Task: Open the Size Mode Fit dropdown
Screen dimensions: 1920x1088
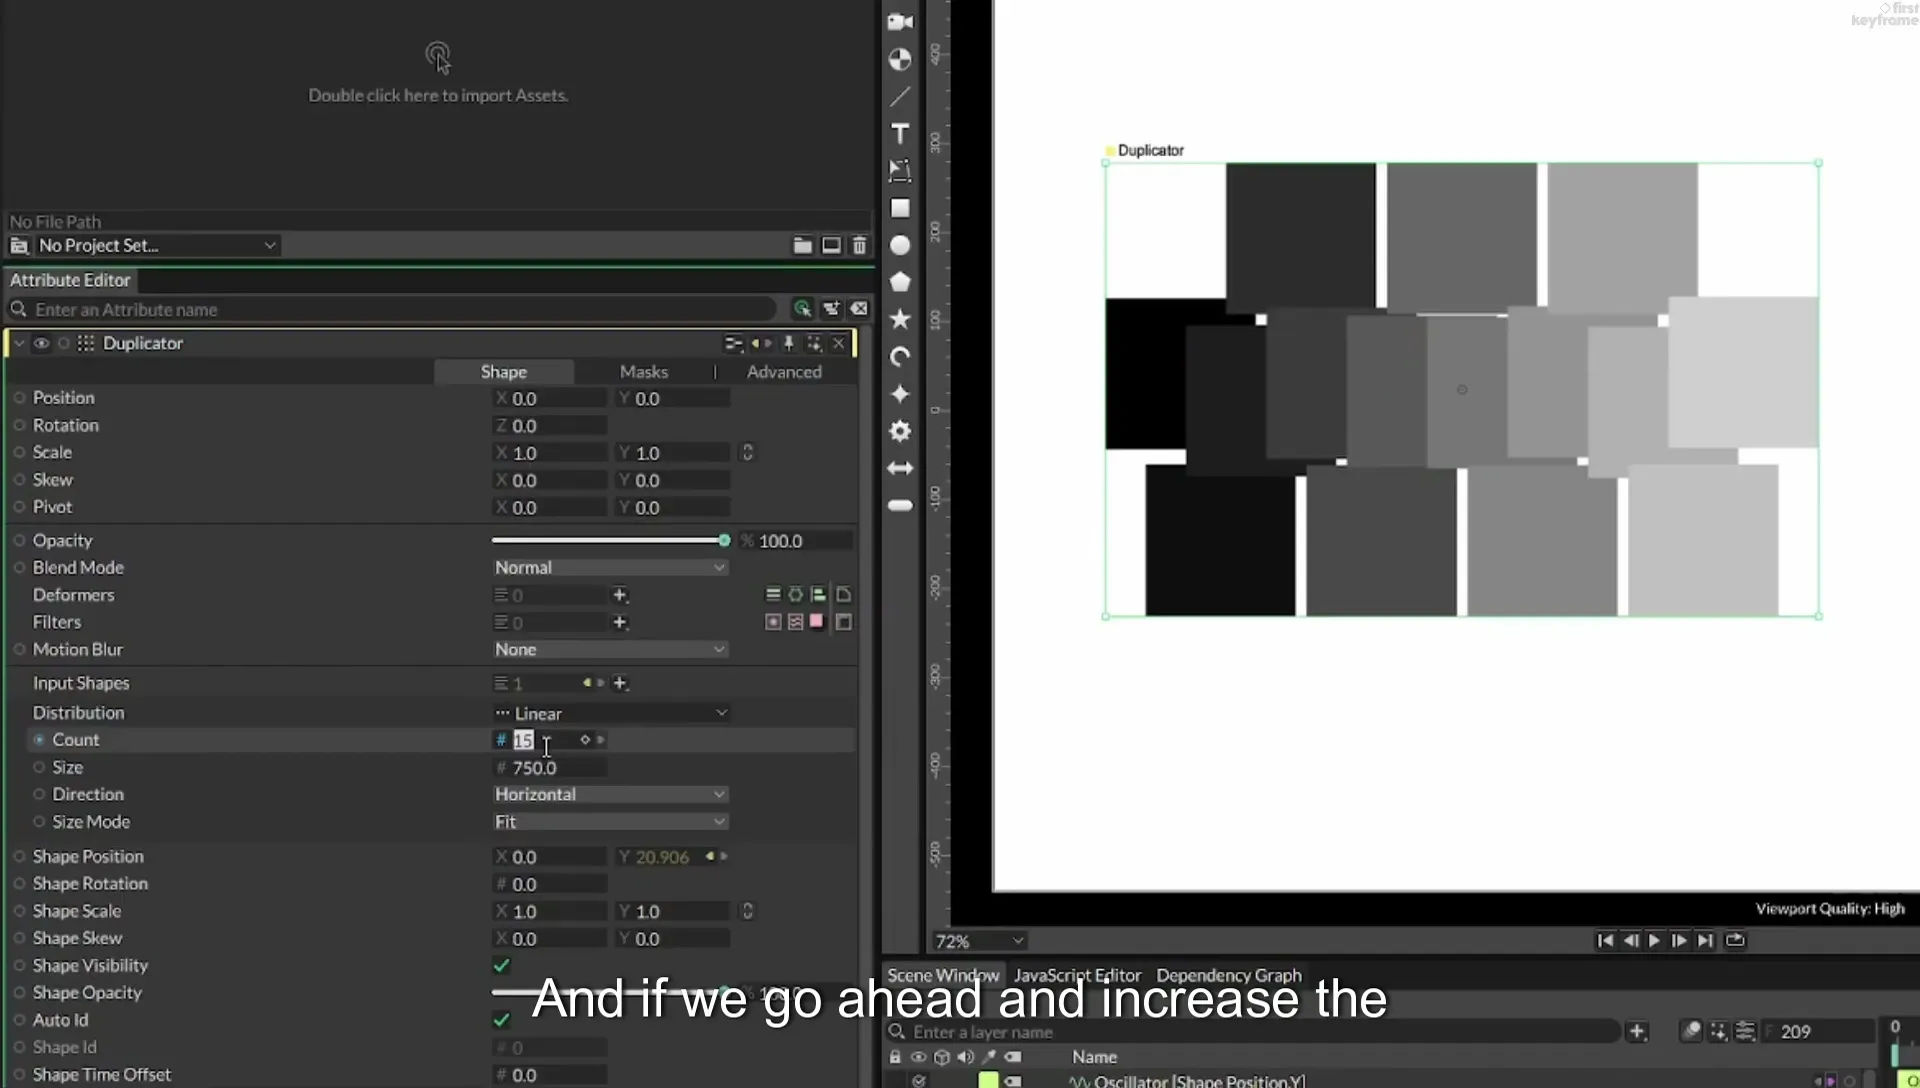Action: (610, 821)
